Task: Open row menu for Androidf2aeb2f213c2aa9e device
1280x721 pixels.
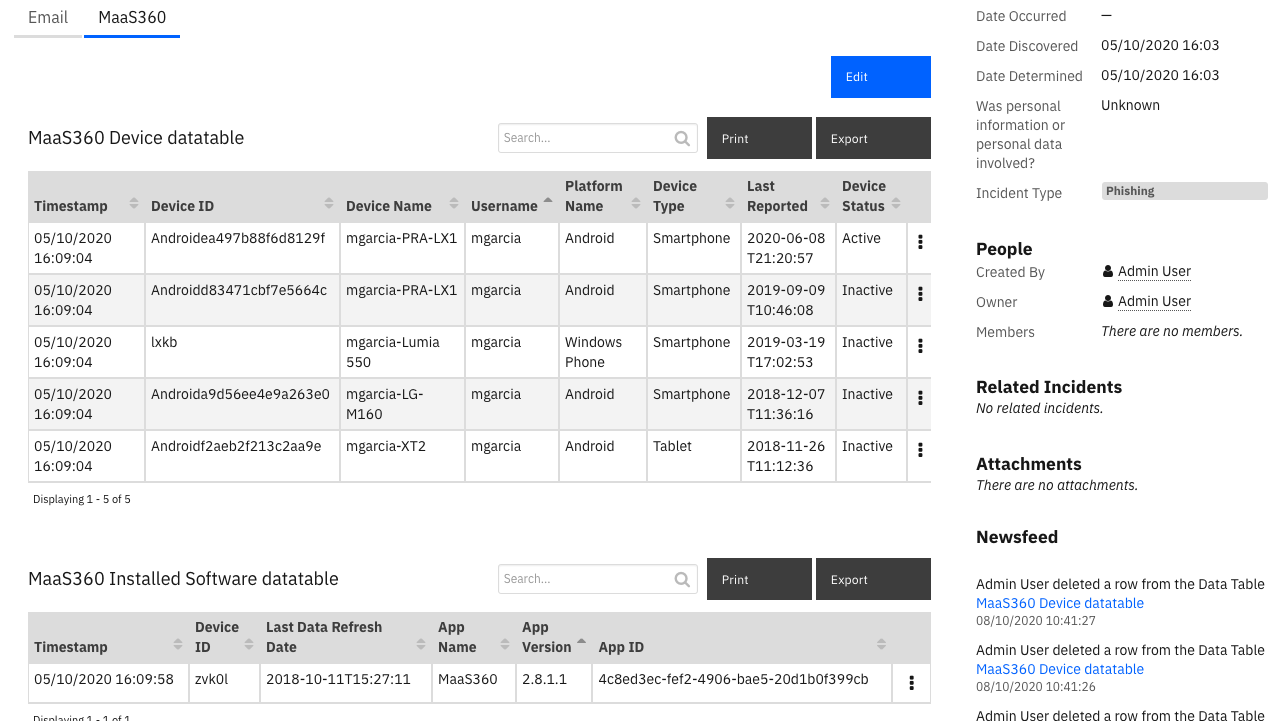Action: point(920,450)
